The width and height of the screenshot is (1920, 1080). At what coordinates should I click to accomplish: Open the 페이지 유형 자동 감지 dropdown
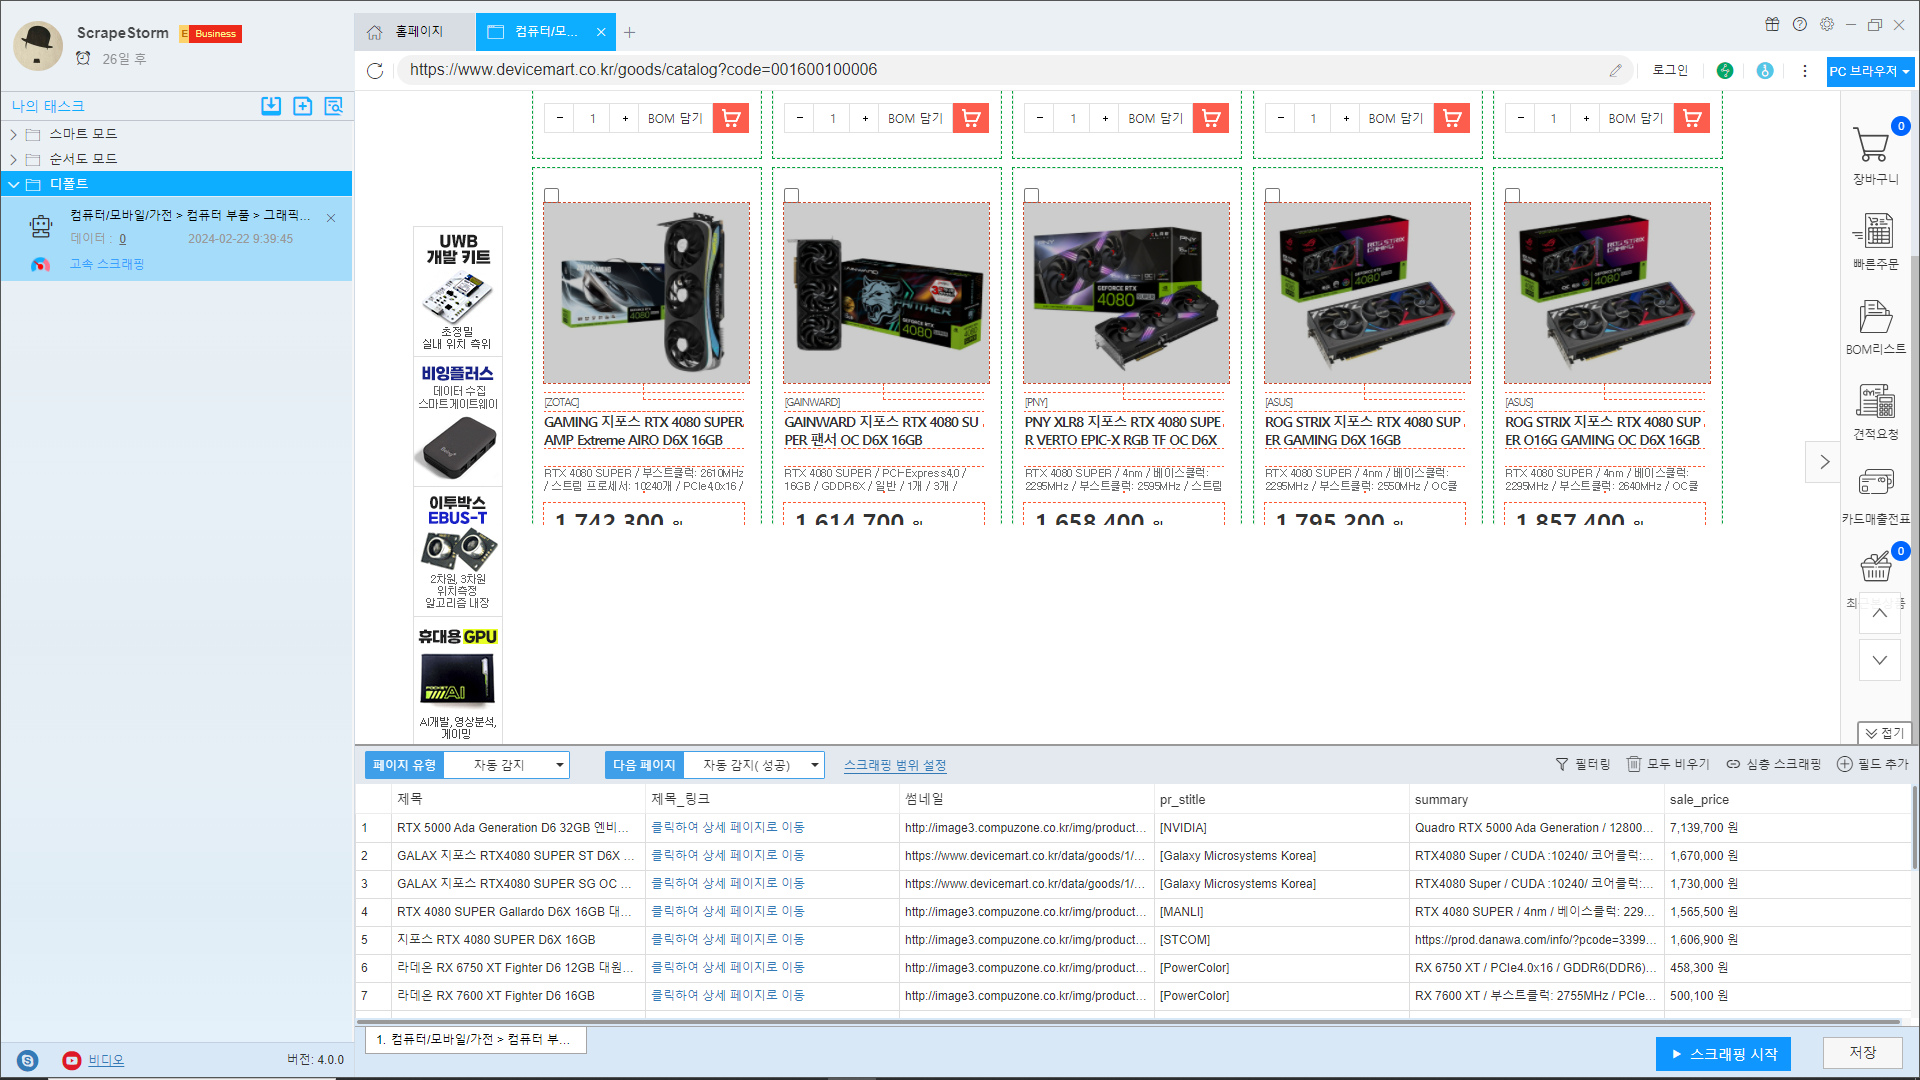(x=507, y=765)
